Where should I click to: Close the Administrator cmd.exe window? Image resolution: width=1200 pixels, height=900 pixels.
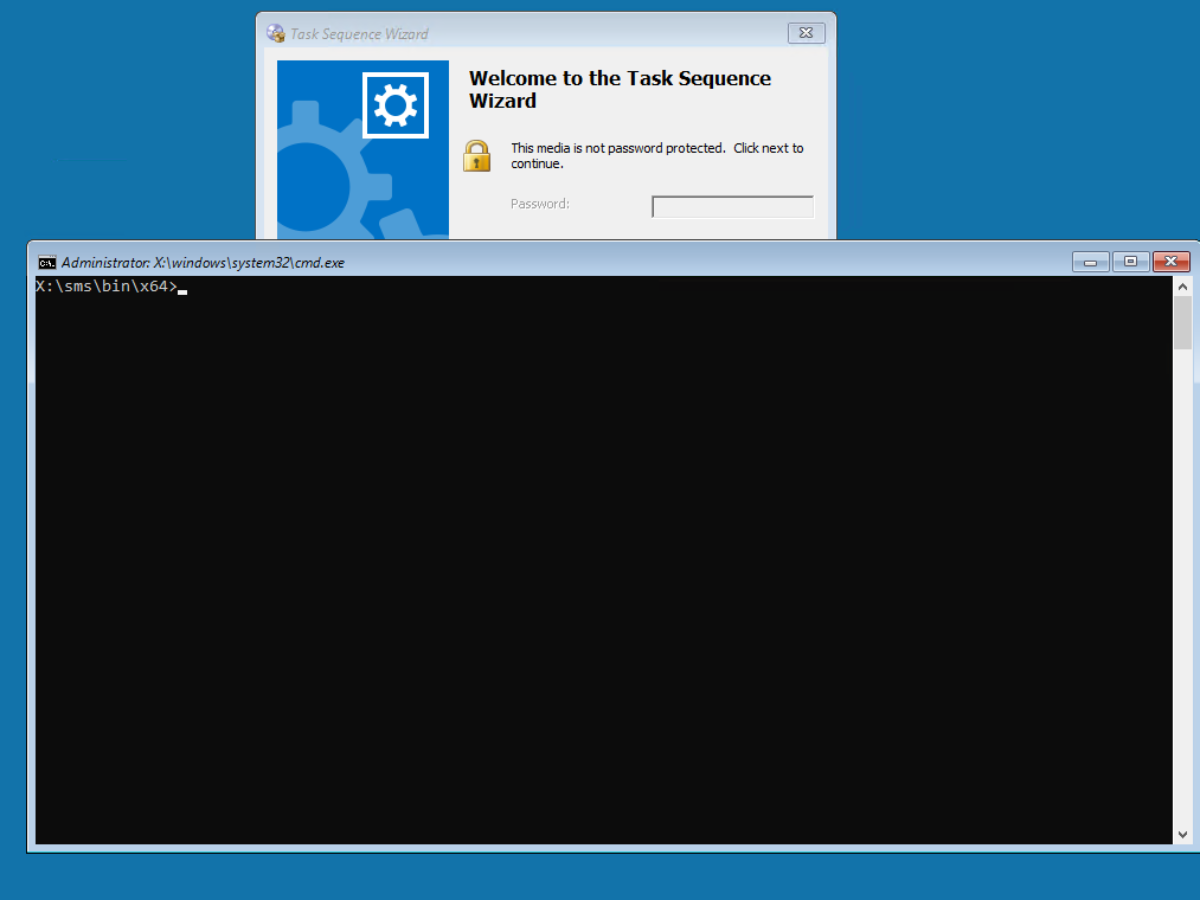[x=1170, y=262]
